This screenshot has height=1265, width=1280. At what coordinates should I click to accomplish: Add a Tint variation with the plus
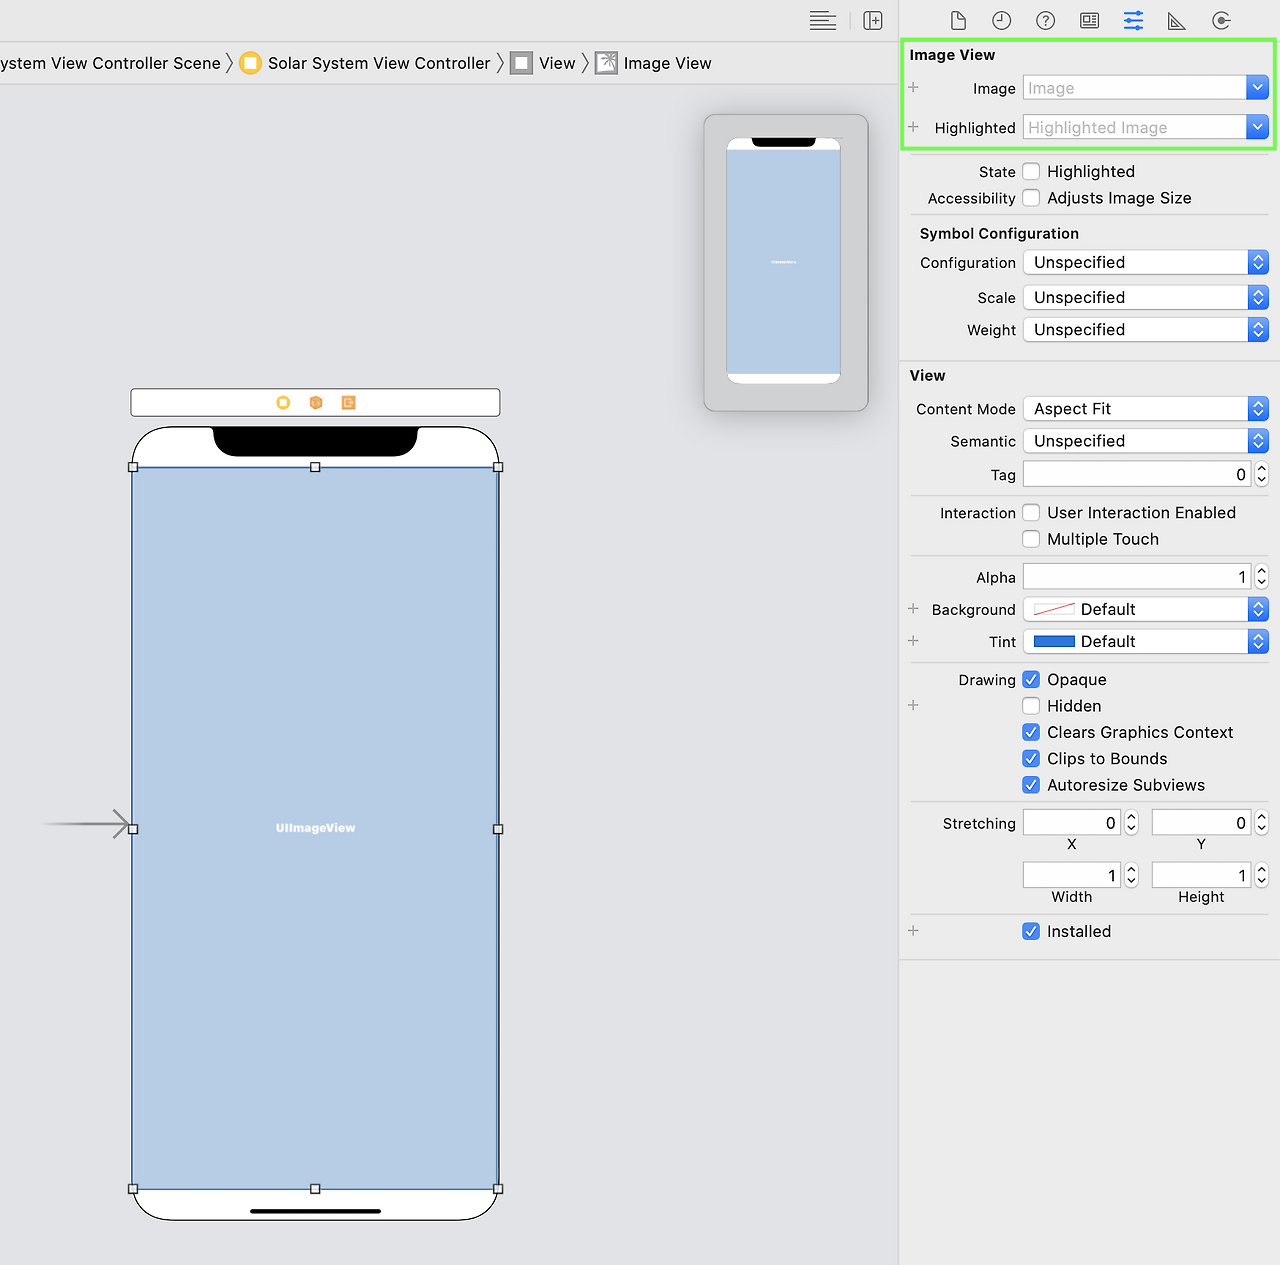click(913, 641)
